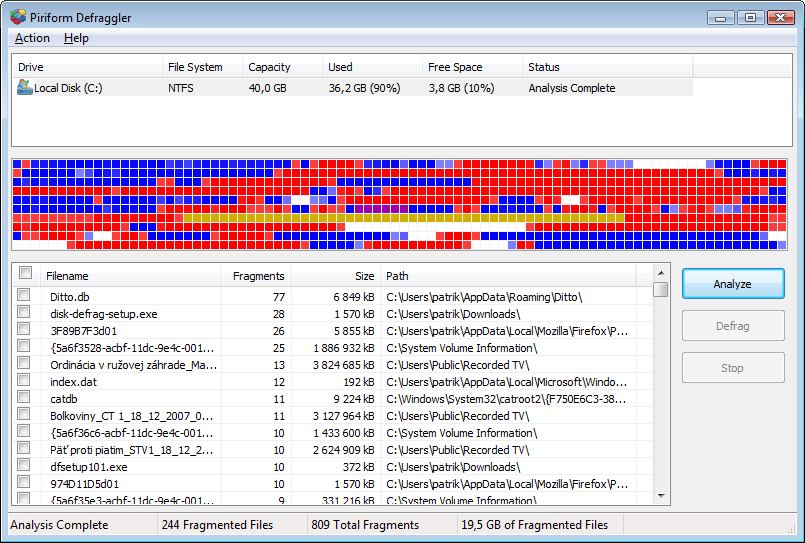Check the box for Päť proti piatim file
Screen dimensions: 805x543
point(24,448)
